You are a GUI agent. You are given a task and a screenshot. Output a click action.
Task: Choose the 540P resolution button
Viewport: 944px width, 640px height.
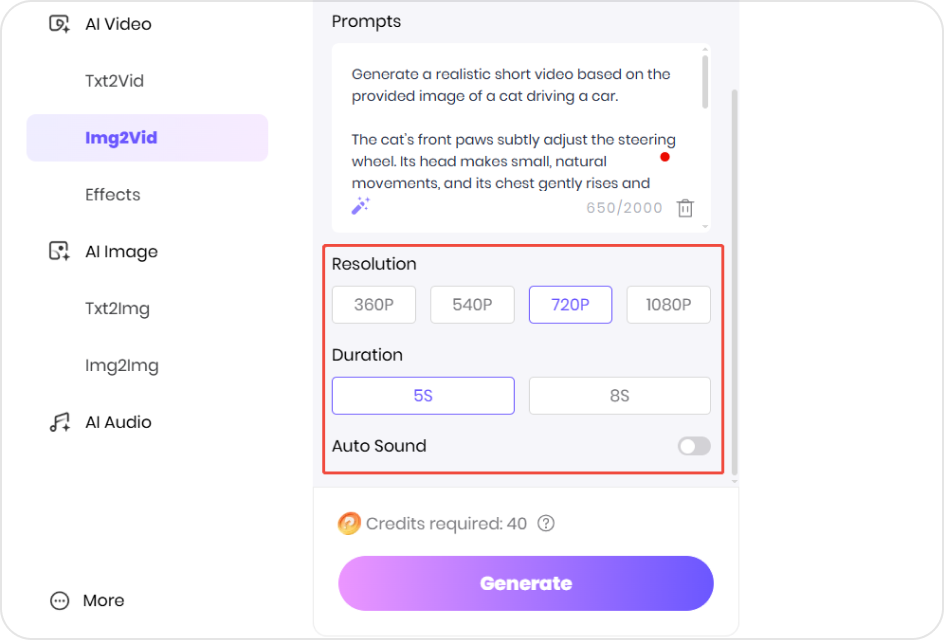(472, 304)
